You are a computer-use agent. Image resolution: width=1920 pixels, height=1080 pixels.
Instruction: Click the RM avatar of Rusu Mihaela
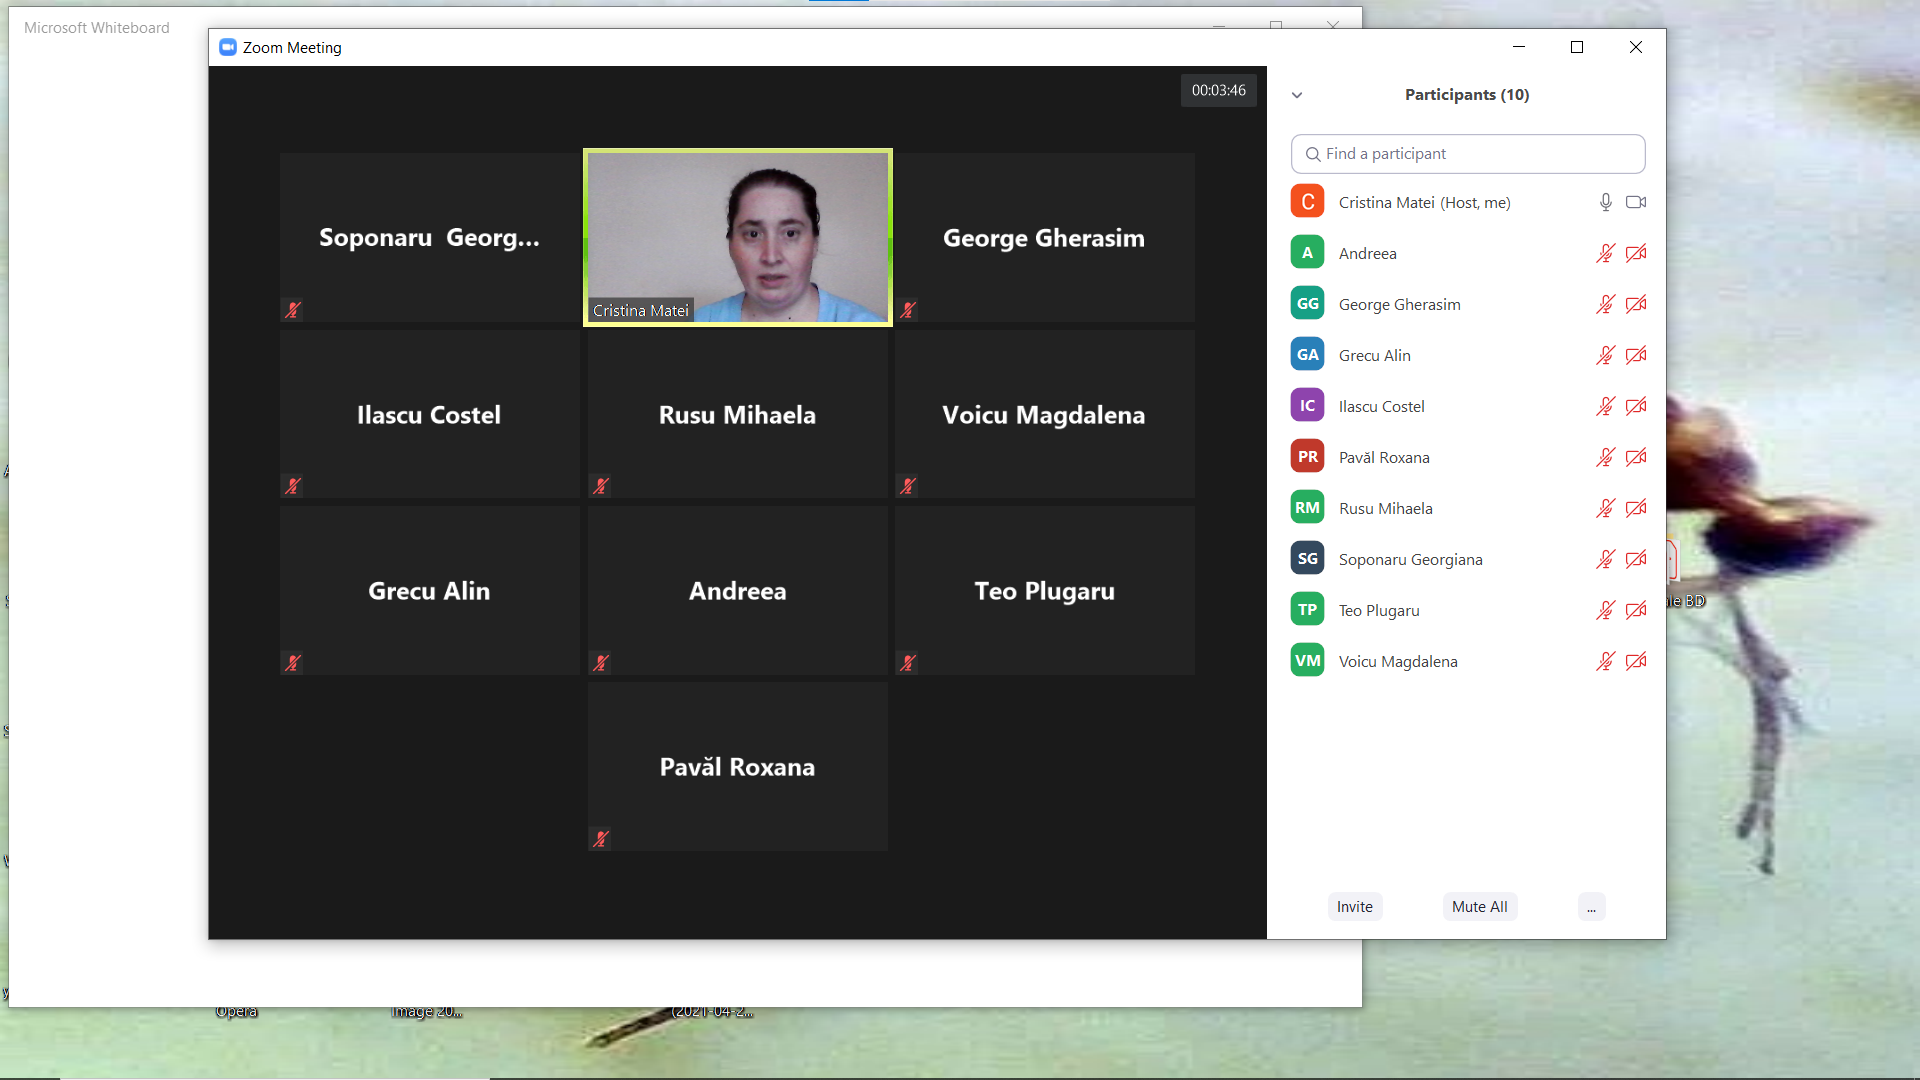coord(1307,507)
